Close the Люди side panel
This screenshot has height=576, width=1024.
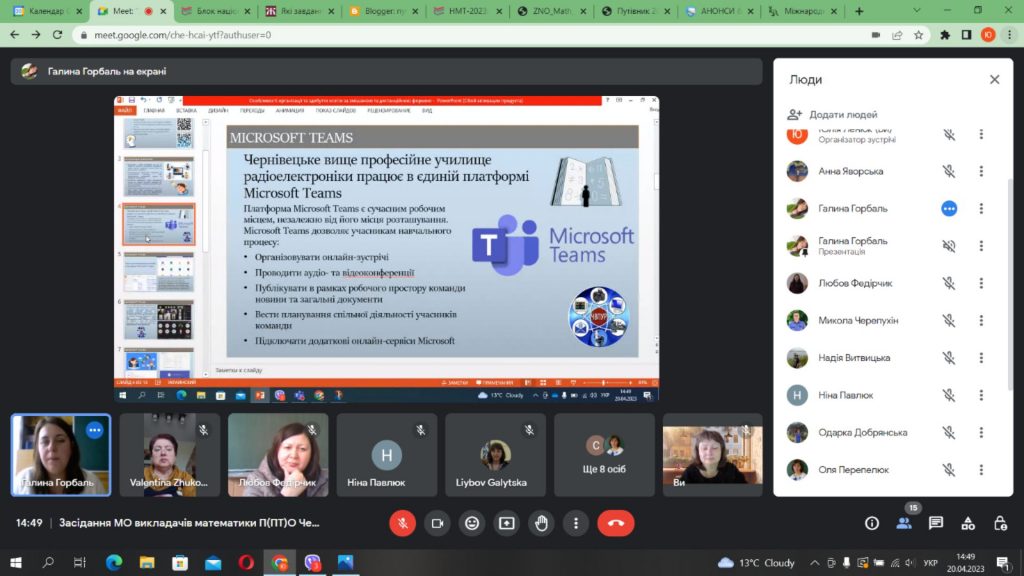(x=995, y=80)
